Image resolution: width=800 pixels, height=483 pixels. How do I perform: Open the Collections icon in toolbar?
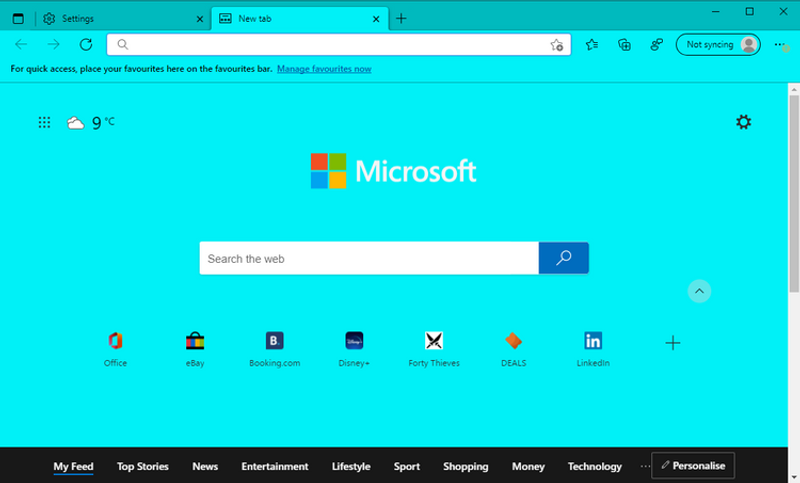(624, 44)
